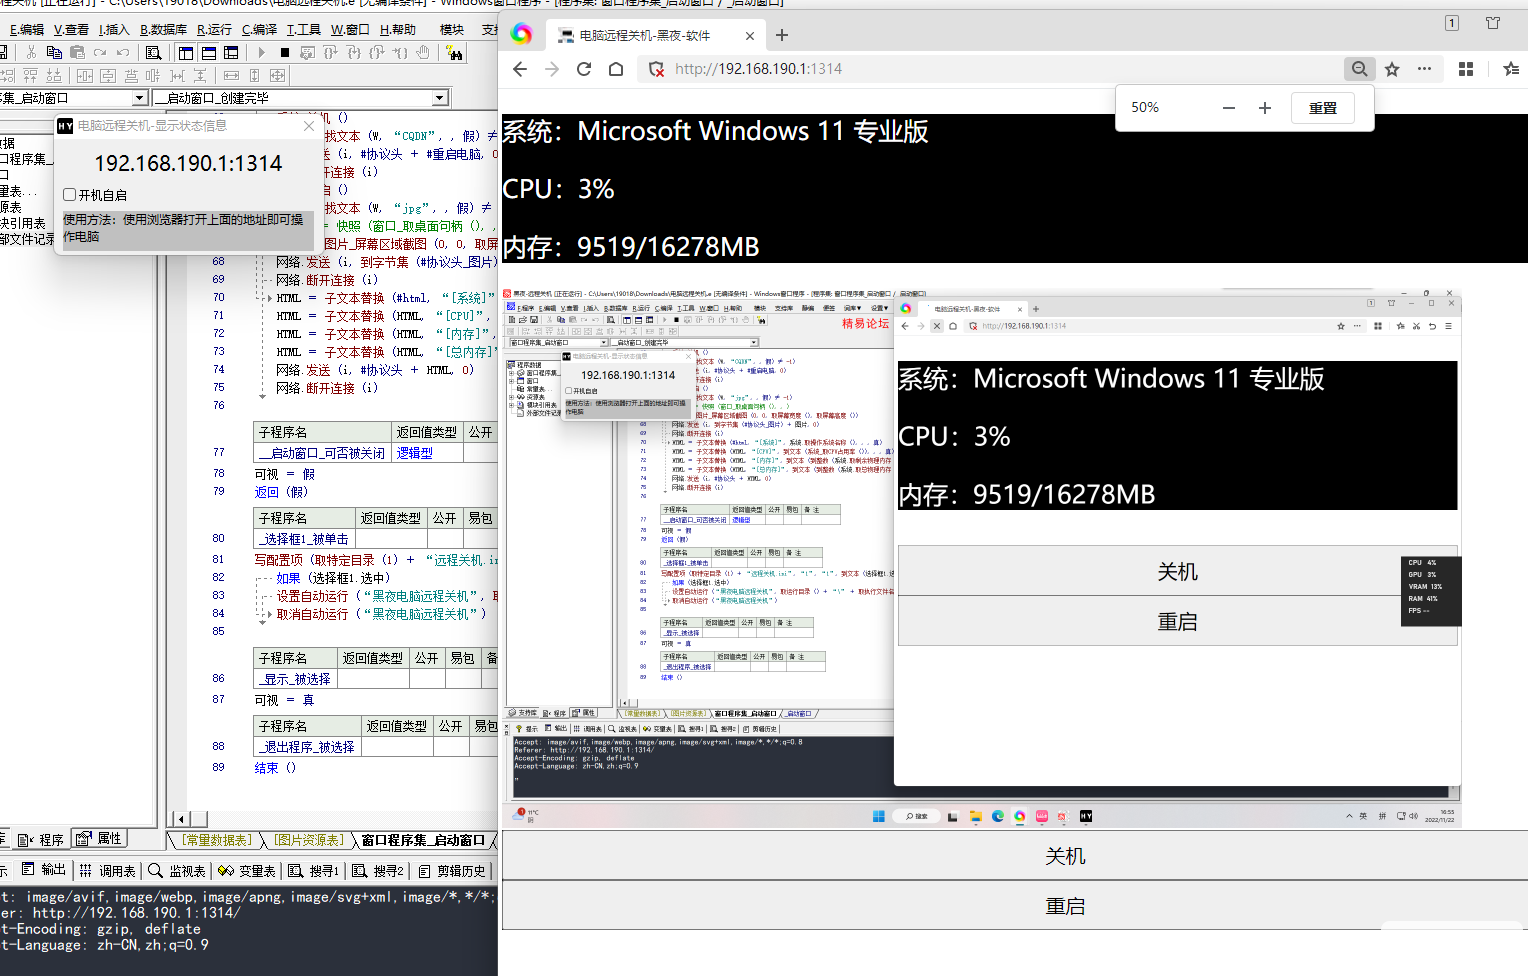Open the 启动窗口 assembly dropdown
The height and width of the screenshot is (976, 1528).
139,98
